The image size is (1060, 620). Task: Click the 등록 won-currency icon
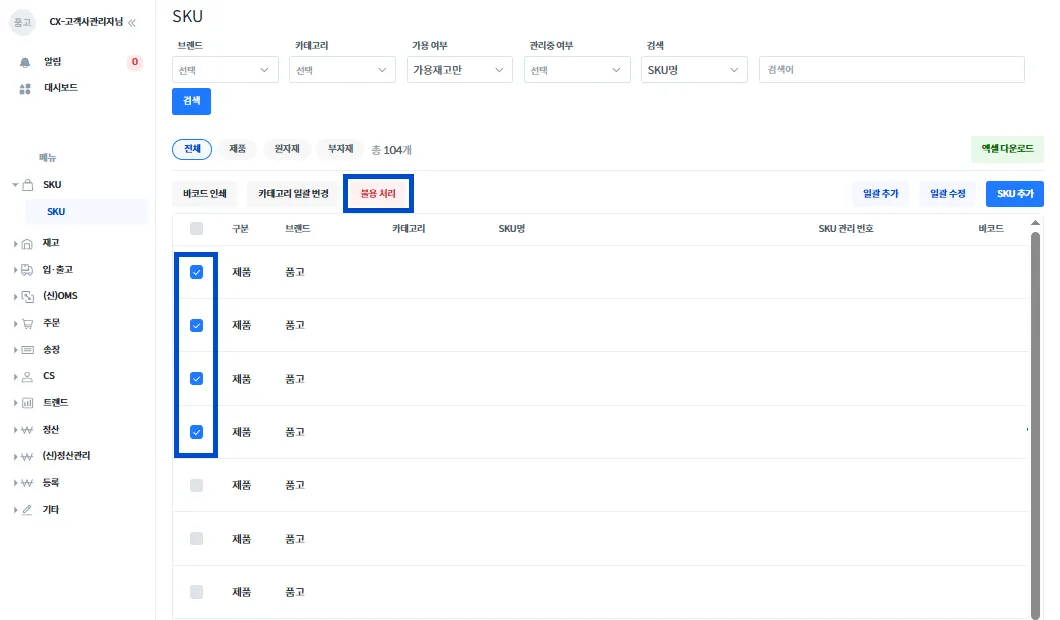click(27, 483)
